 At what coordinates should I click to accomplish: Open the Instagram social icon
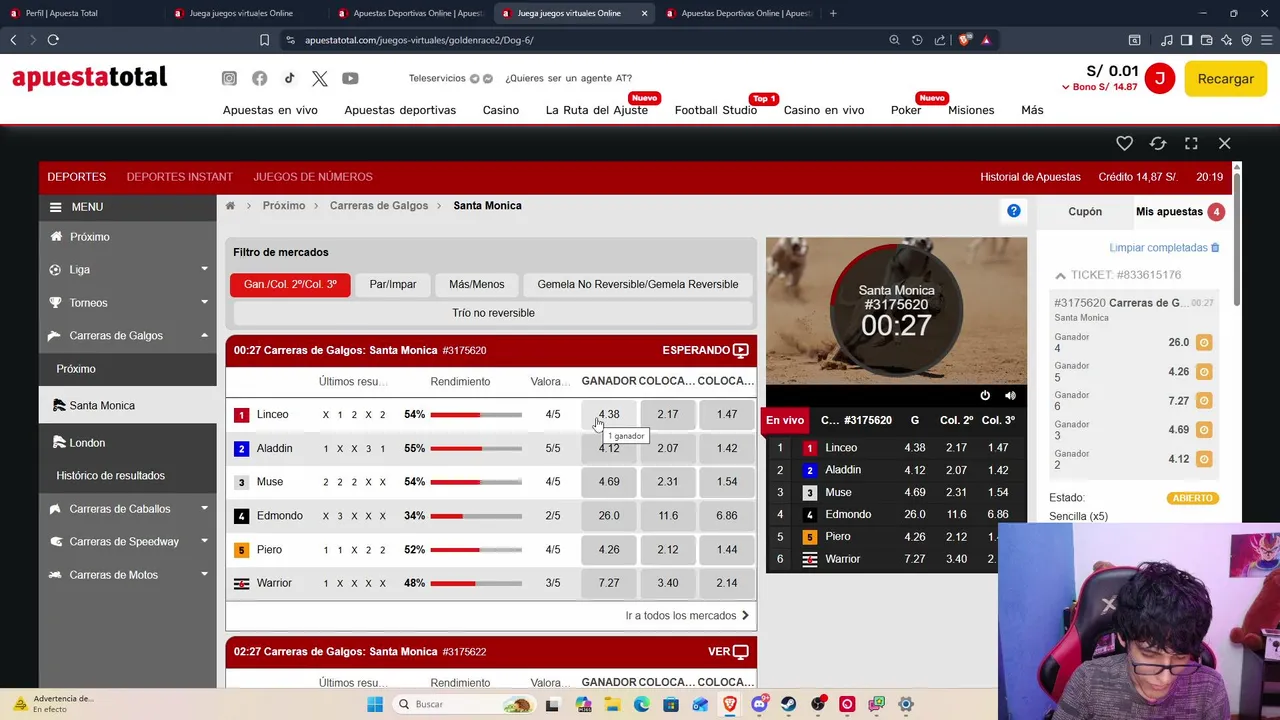229,78
